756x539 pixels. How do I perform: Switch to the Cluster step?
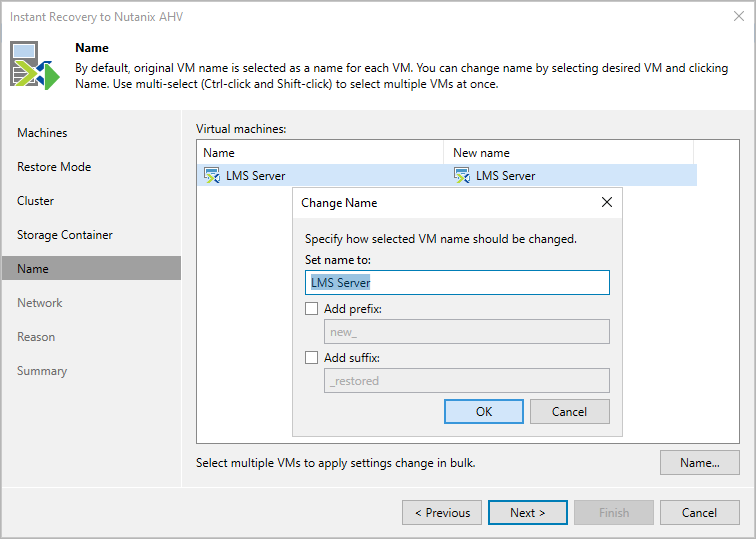click(36, 201)
